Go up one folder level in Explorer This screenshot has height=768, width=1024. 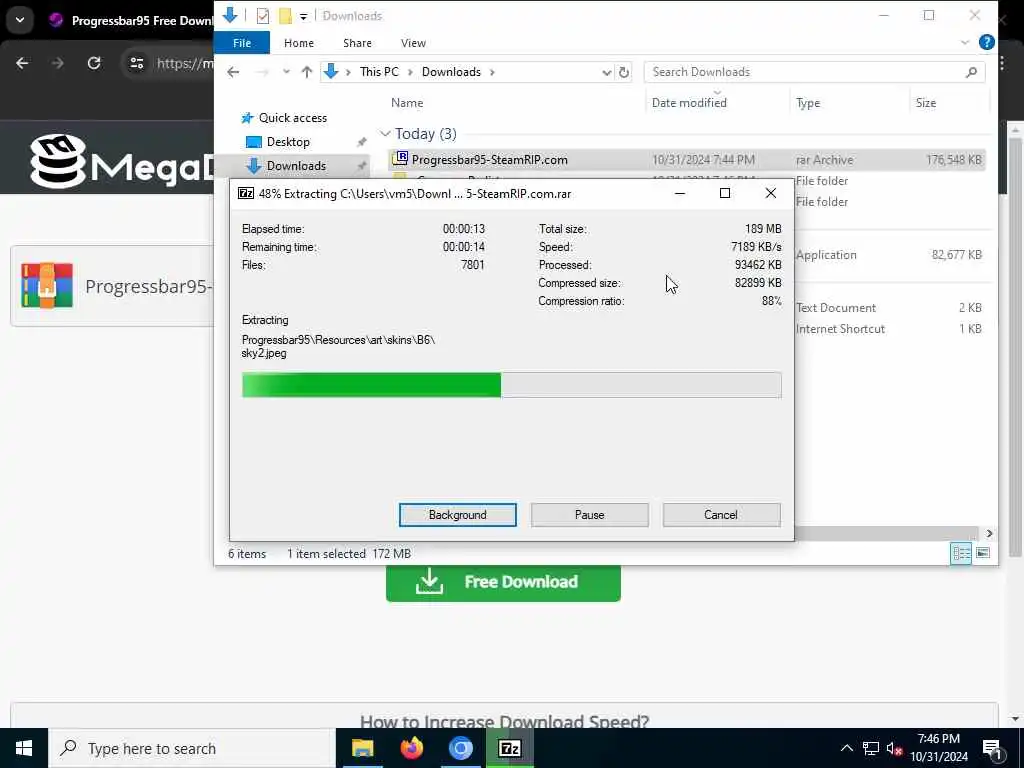point(306,72)
